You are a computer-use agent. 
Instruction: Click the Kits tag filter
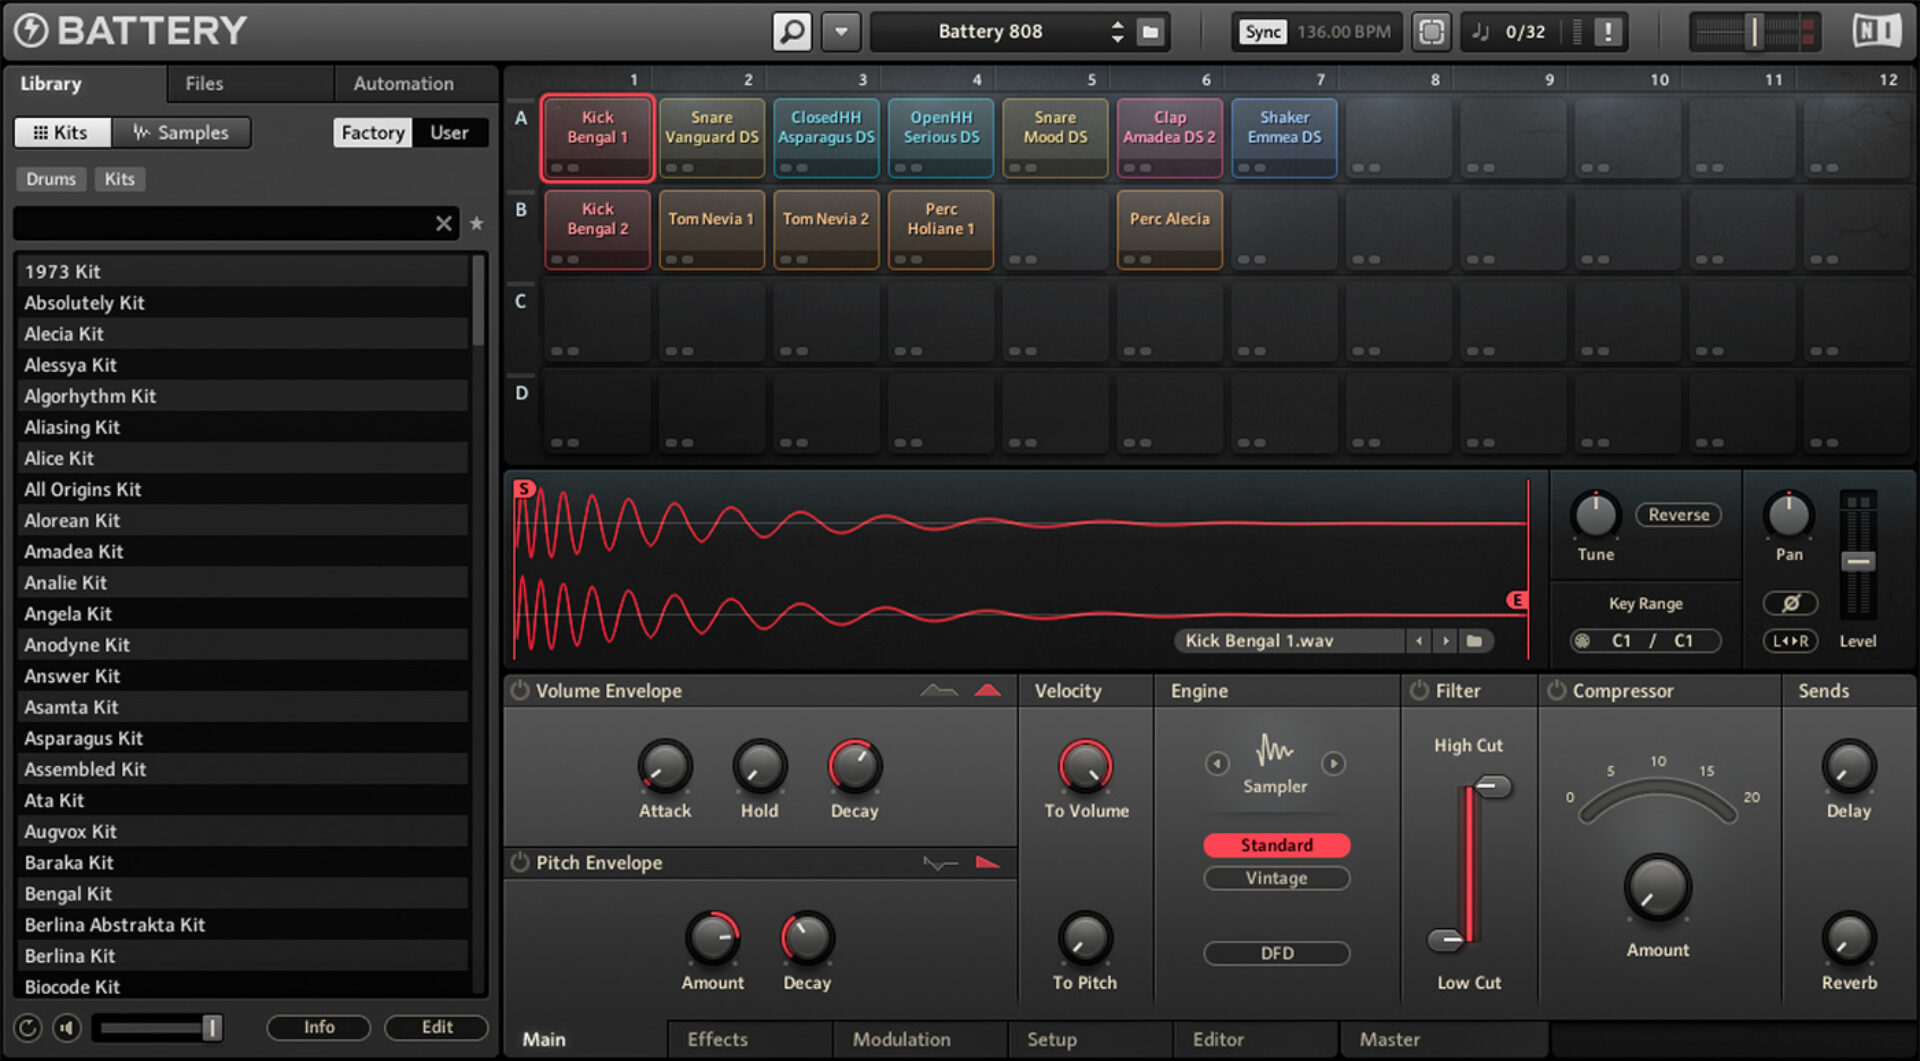(x=119, y=179)
